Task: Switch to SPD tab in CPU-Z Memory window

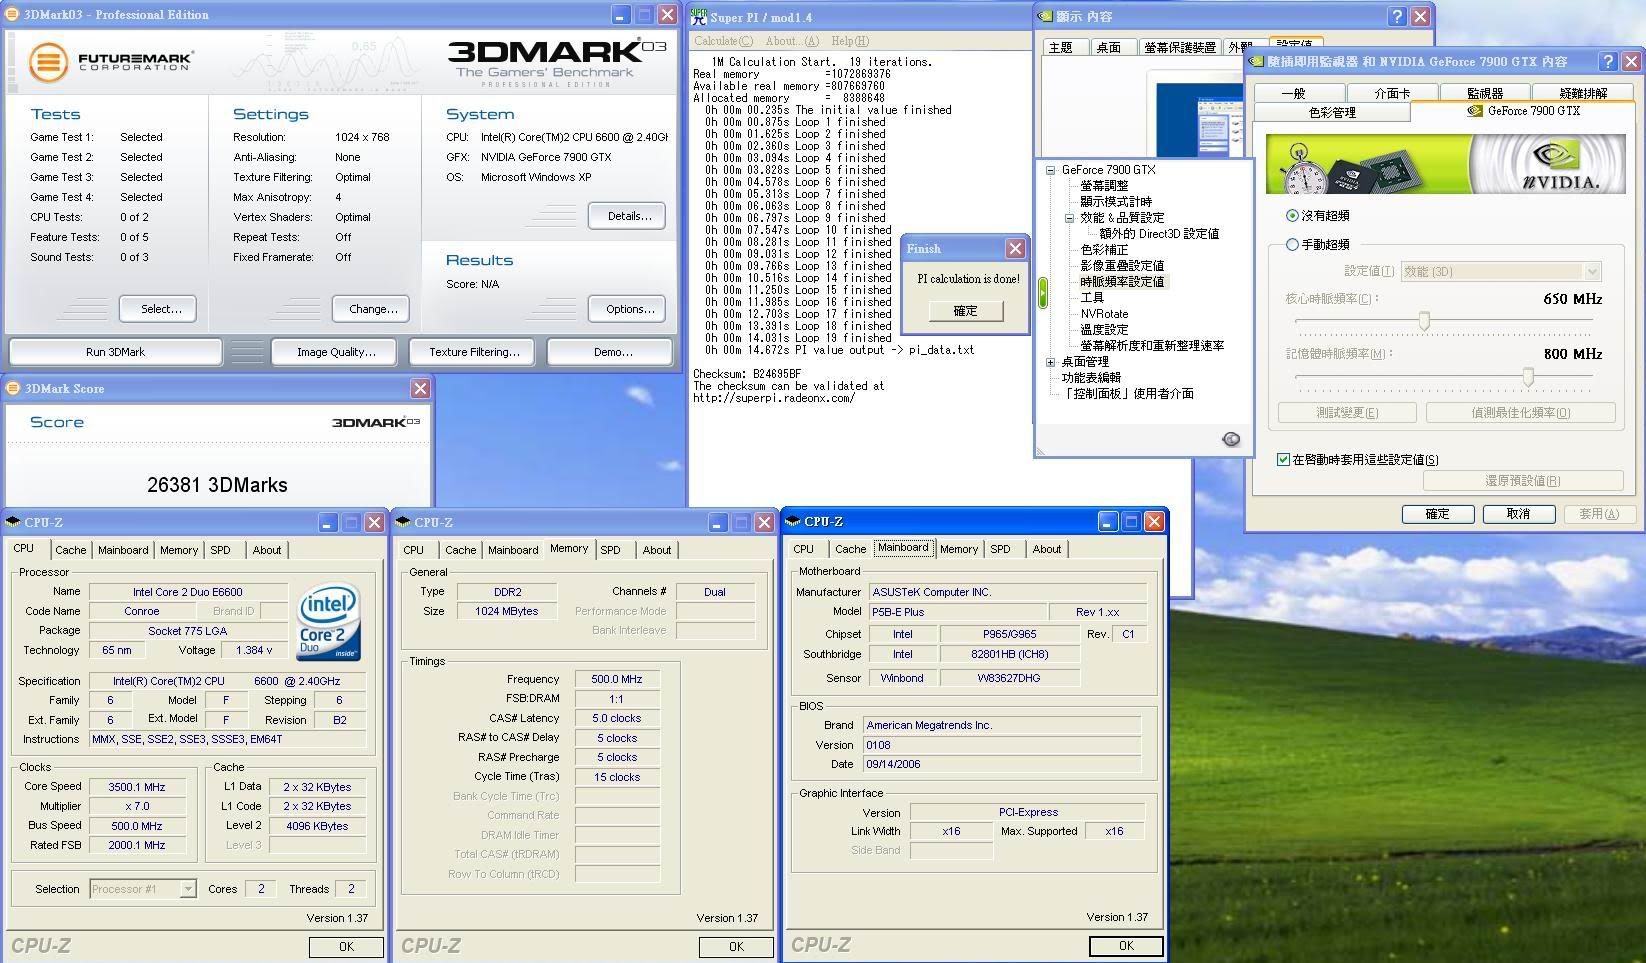Action: 610,550
